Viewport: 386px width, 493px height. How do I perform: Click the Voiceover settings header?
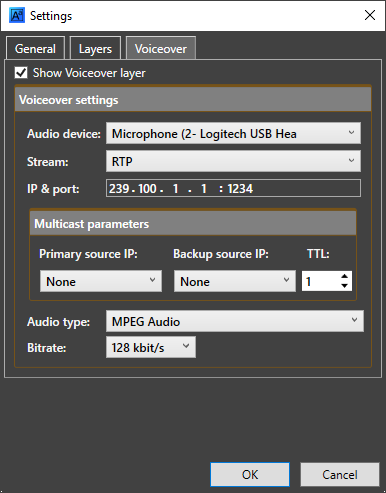(193, 100)
